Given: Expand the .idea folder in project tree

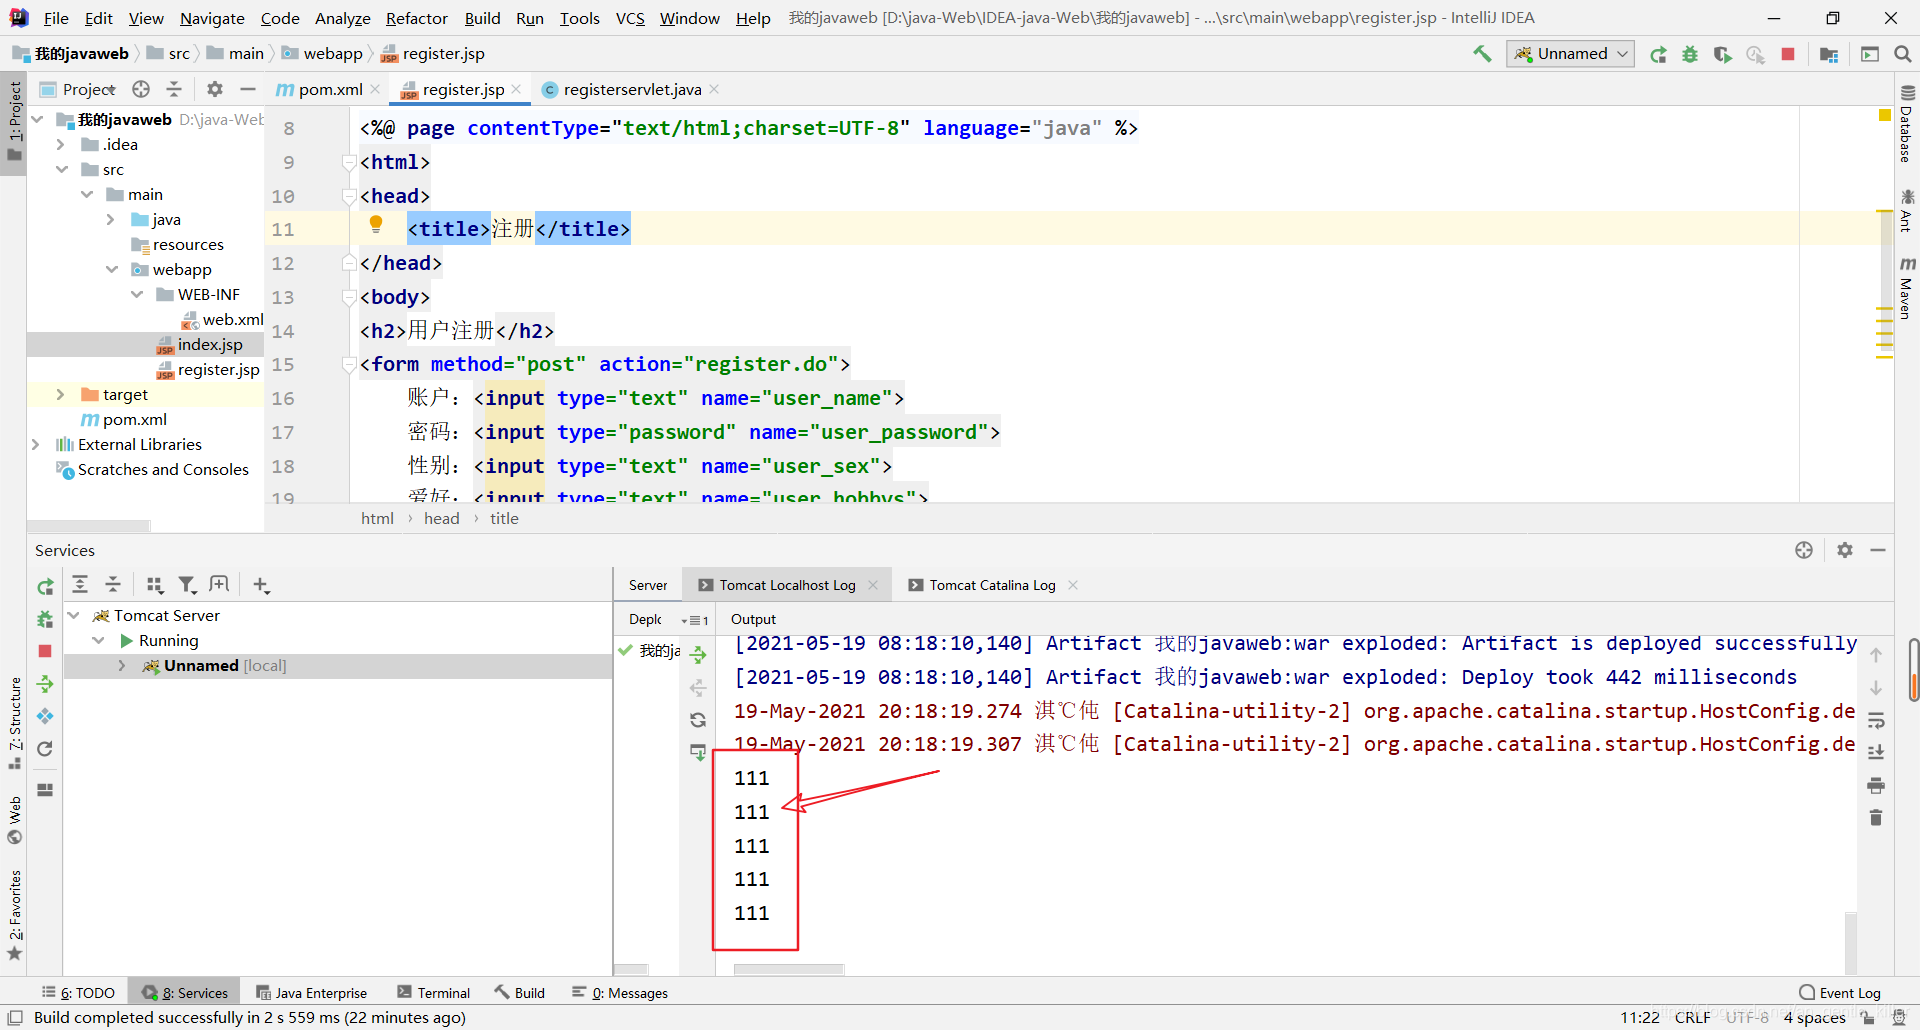Looking at the screenshot, I should [60, 144].
